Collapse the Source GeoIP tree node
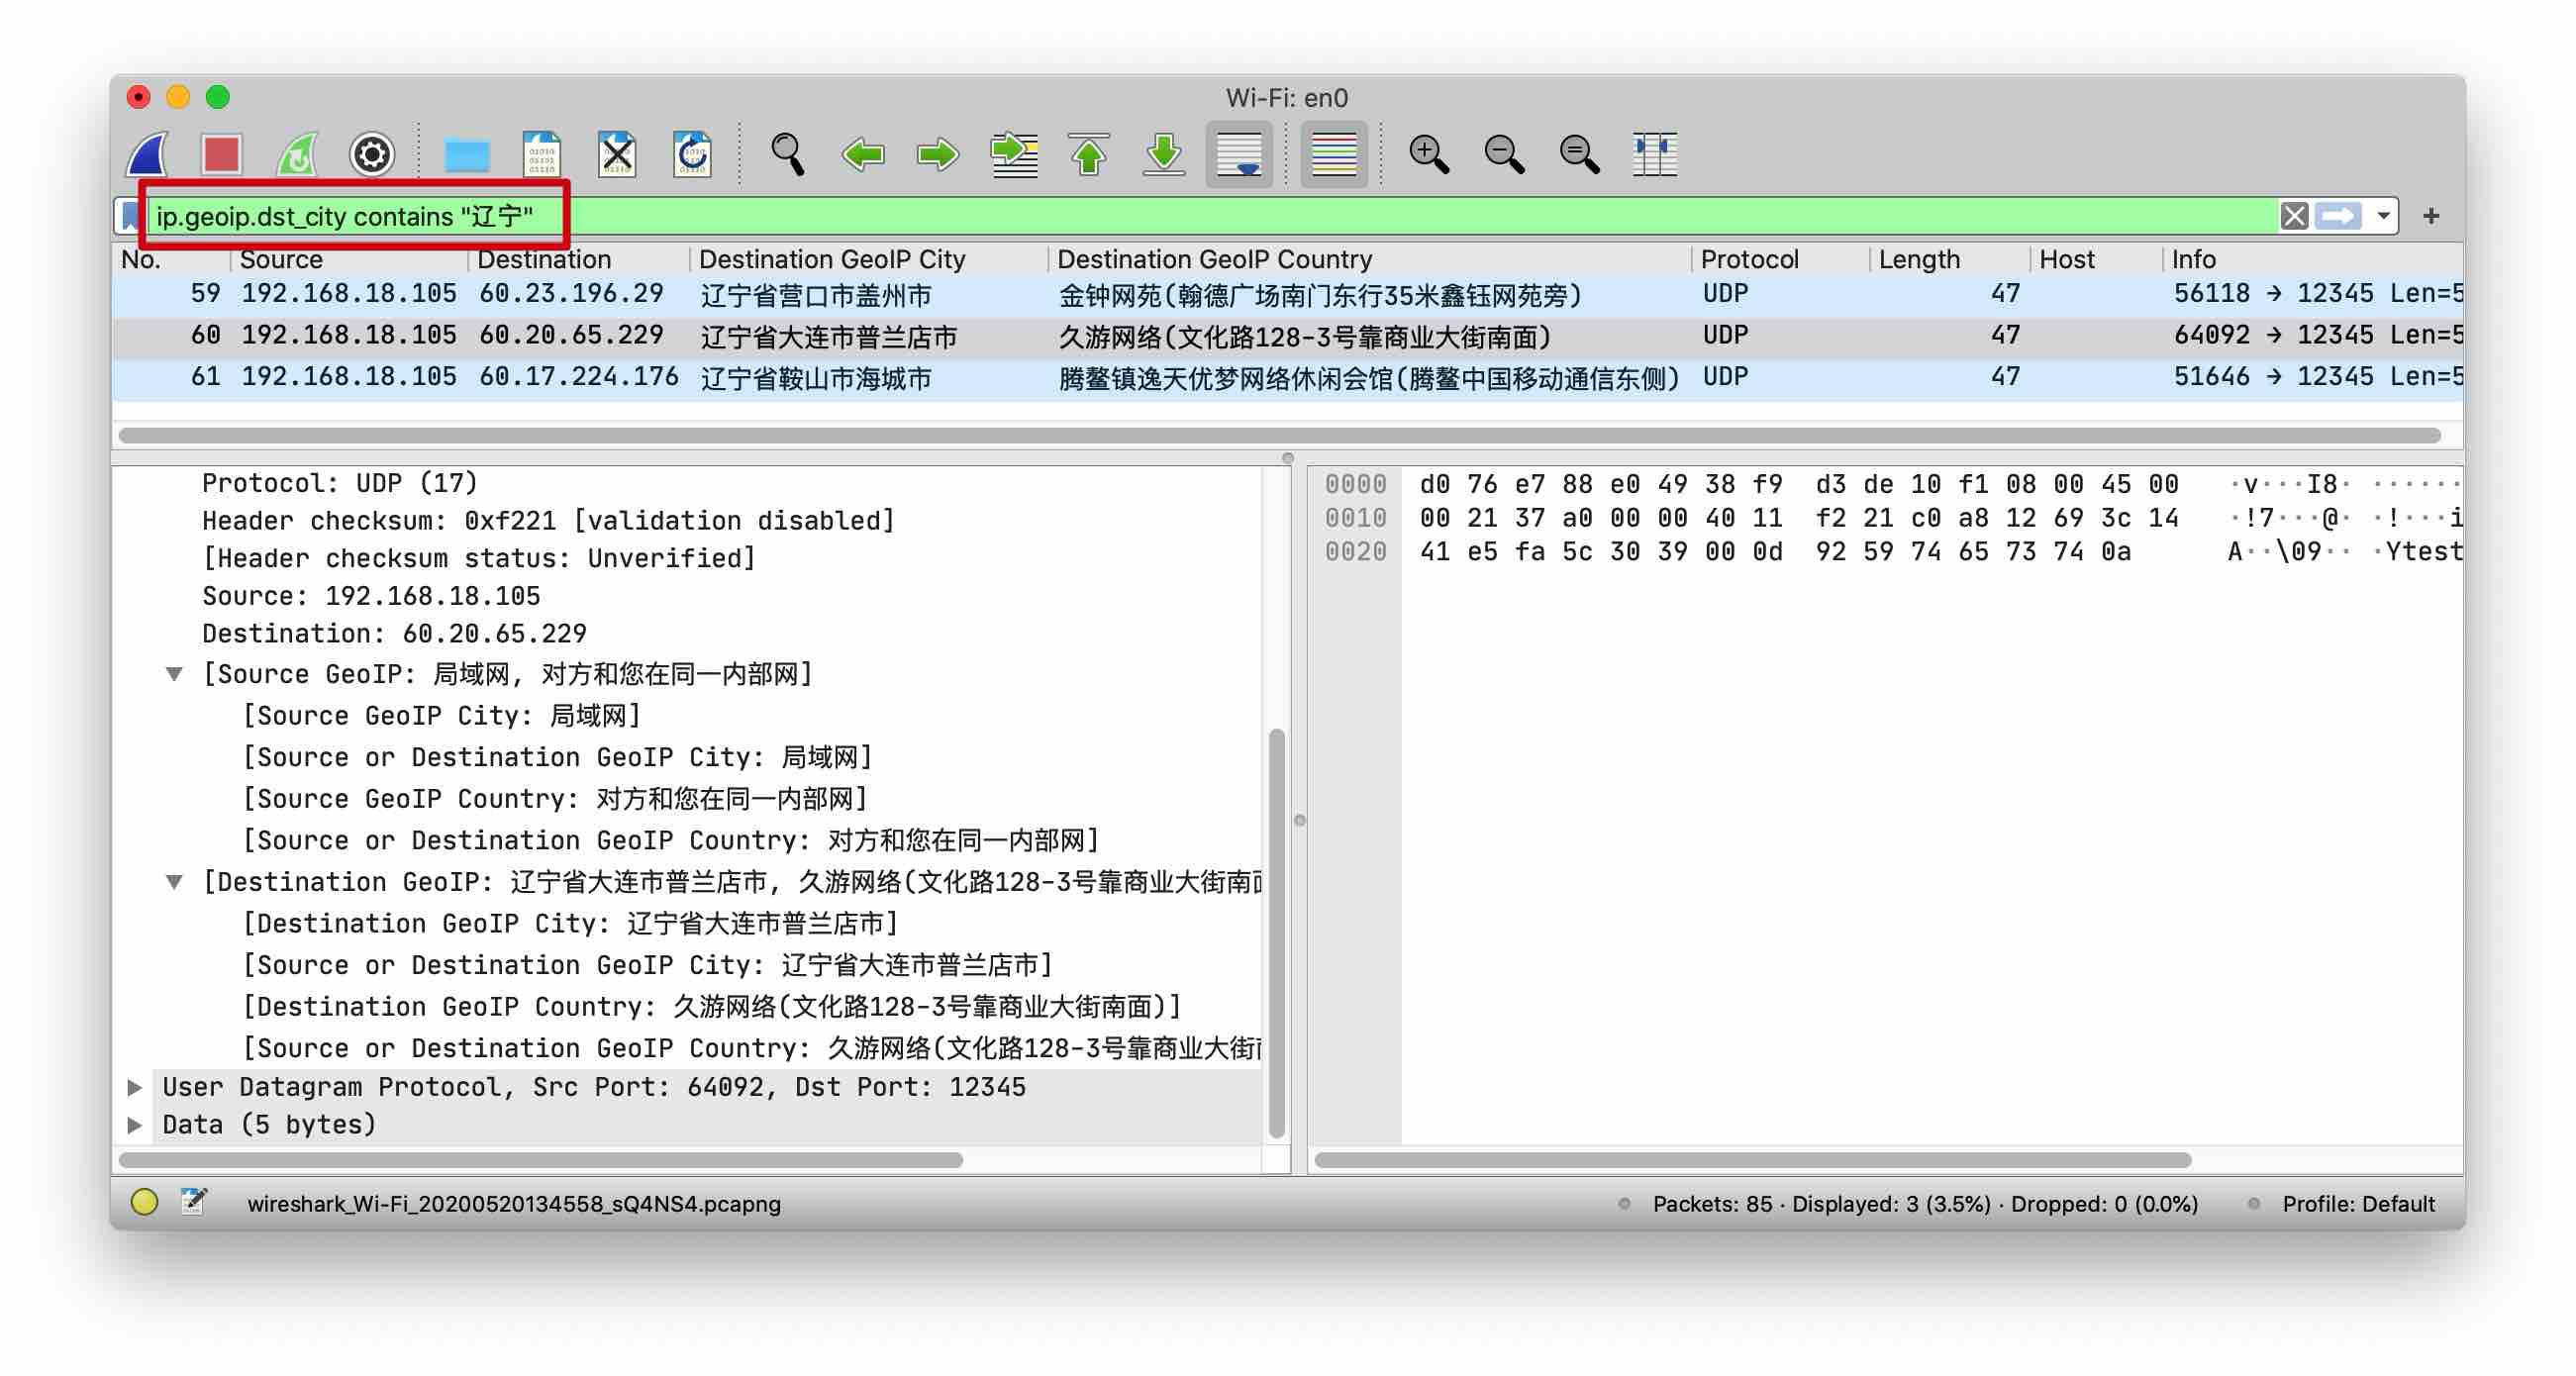The width and height of the screenshot is (2576, 1376). pyautogui.click(x=174, y=674)
